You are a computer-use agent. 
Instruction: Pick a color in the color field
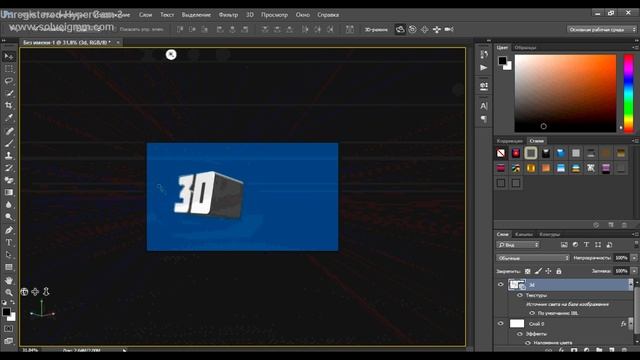coord(565,93)
